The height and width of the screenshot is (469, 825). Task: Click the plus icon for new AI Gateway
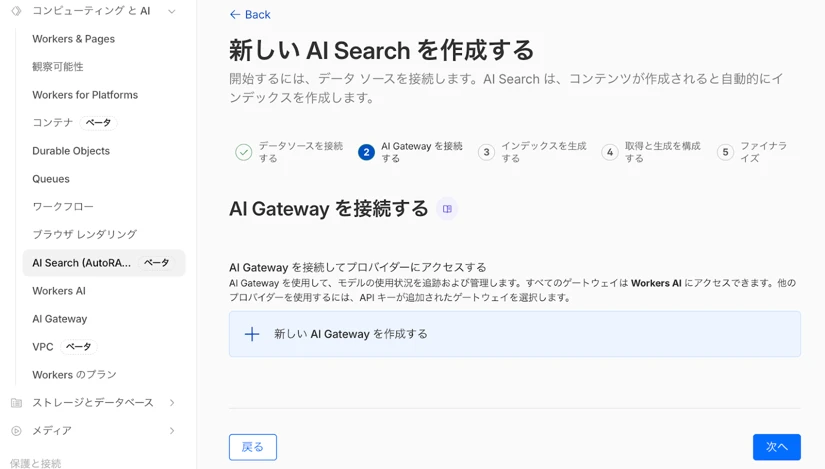tap(252, 334)
